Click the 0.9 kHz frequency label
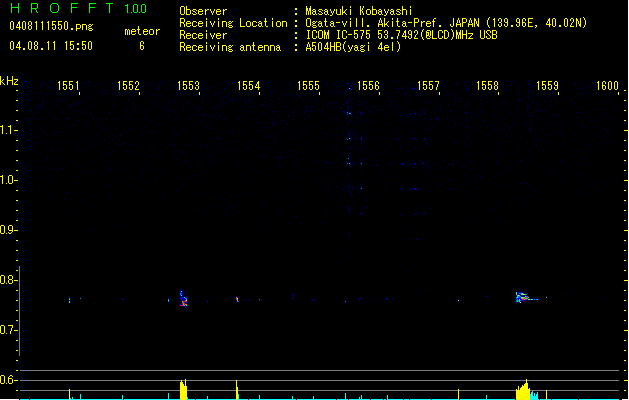Image resolution: width=629 pixels, height=400 pixels. [8, 230]
